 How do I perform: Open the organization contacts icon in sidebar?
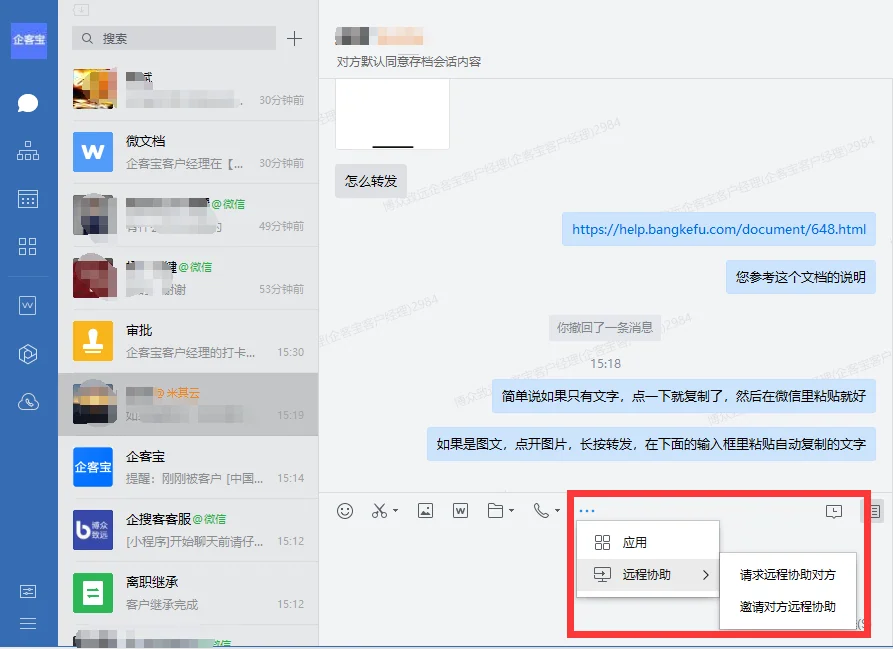click(x=28, y=151)
